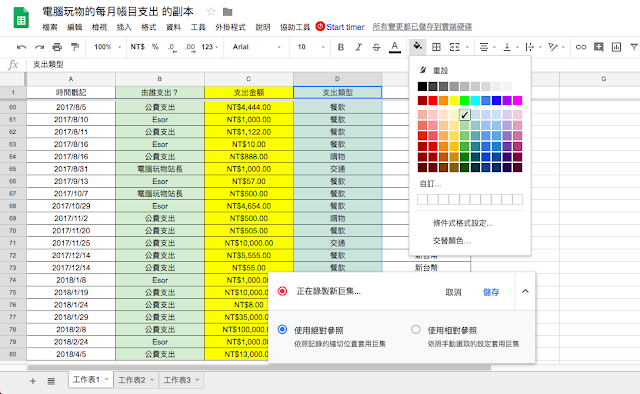
Task: Collapse the macro recording panel chevron
Action: tap(525, 291)
